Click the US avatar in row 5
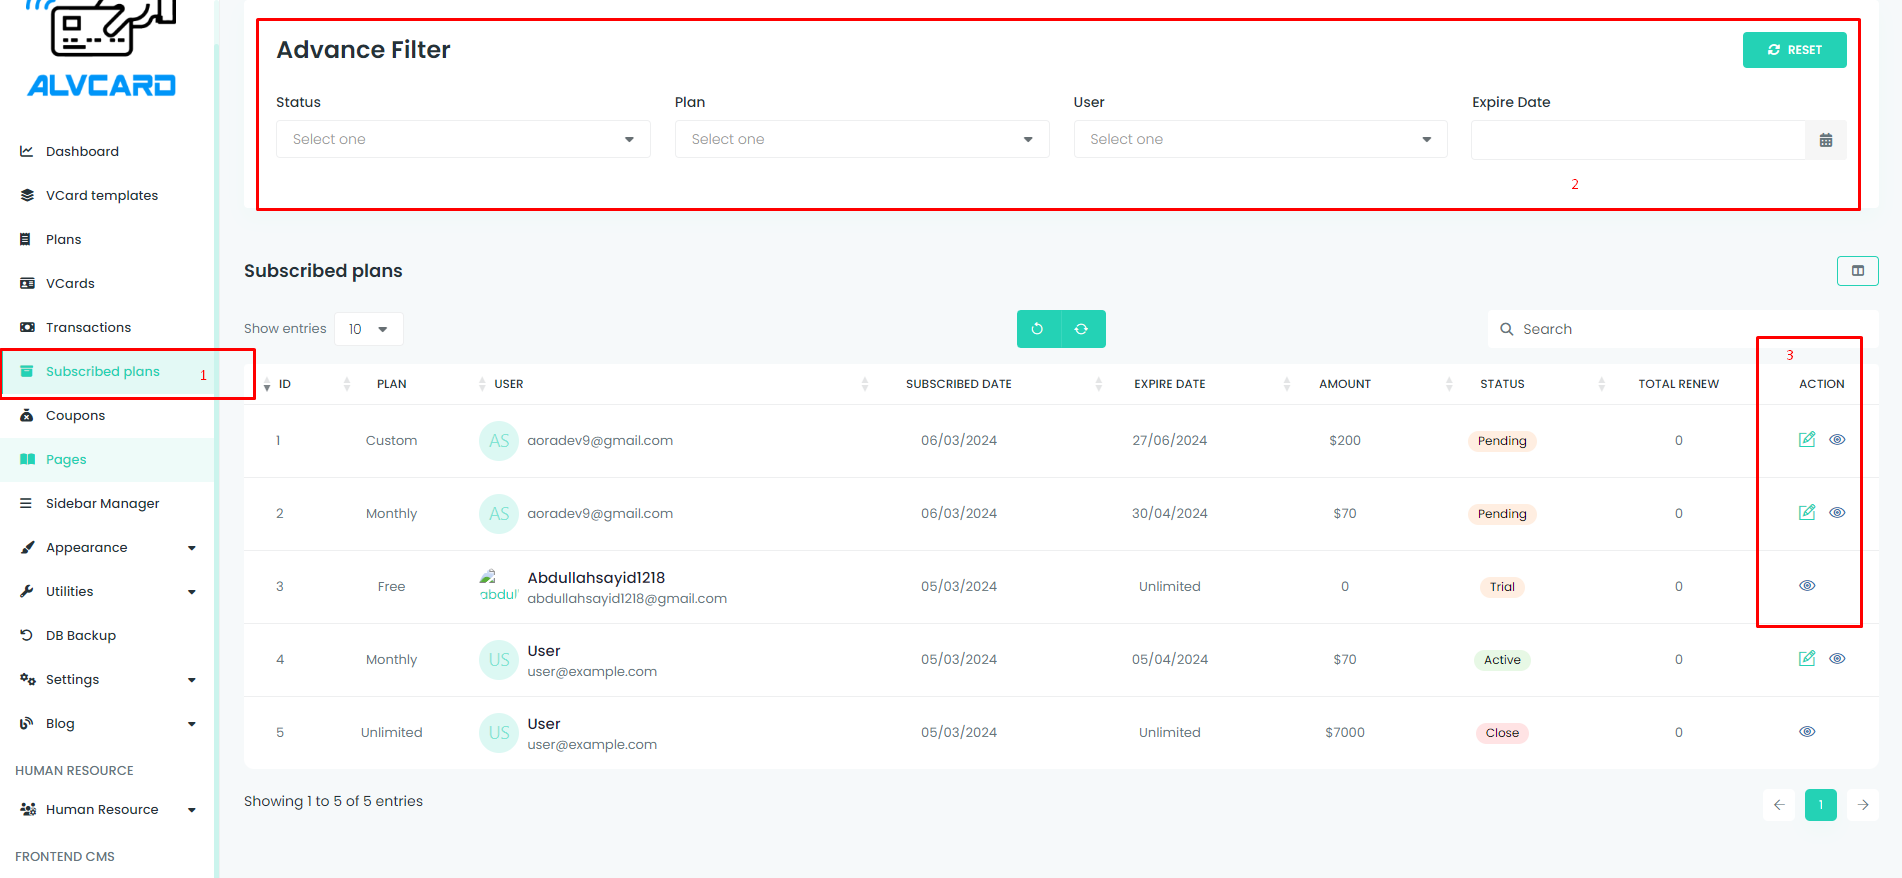The height and width of the screenshot is (878, 1902). click(x=499, y=733)
